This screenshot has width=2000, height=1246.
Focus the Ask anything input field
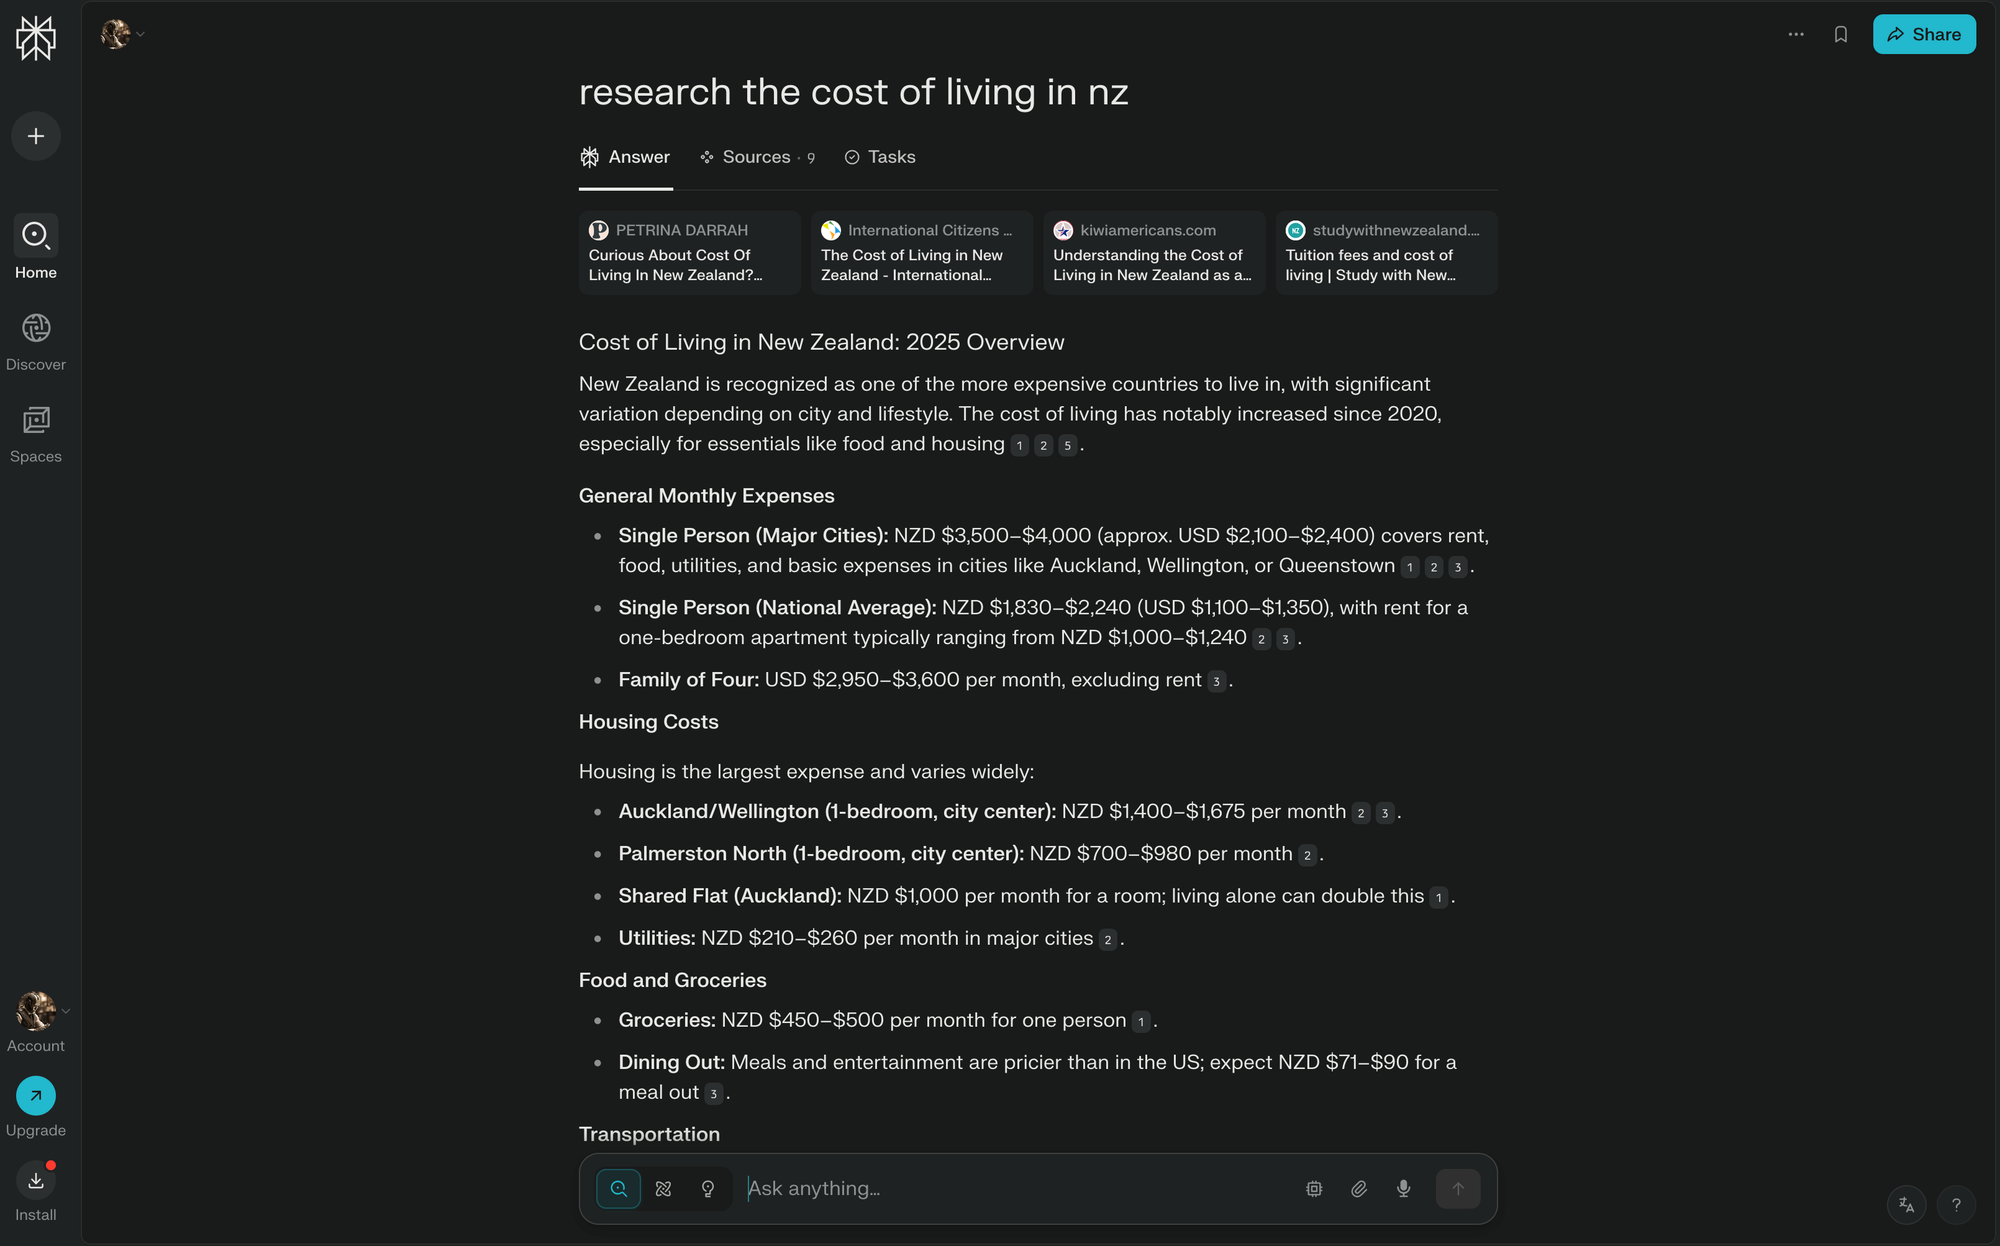1015,1188
